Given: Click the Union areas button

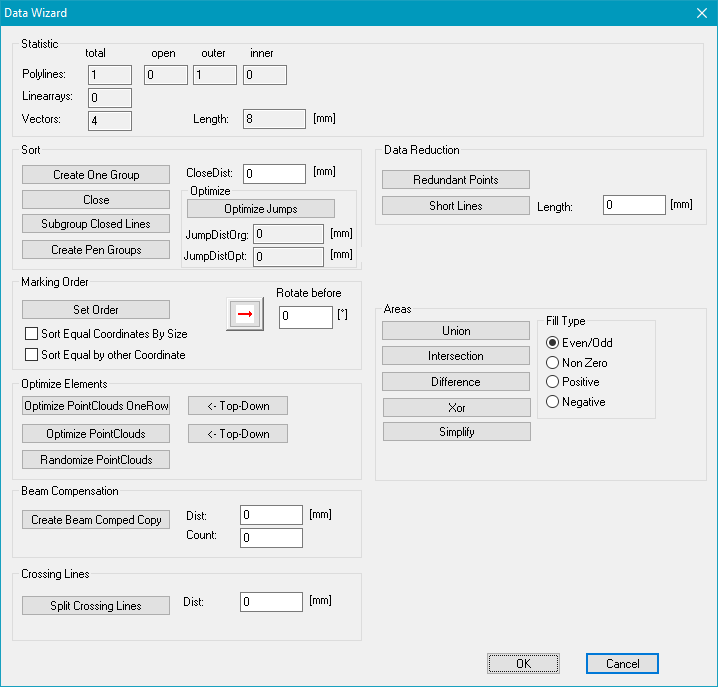Looking at the screenshot, I should (x=456, y=331).
